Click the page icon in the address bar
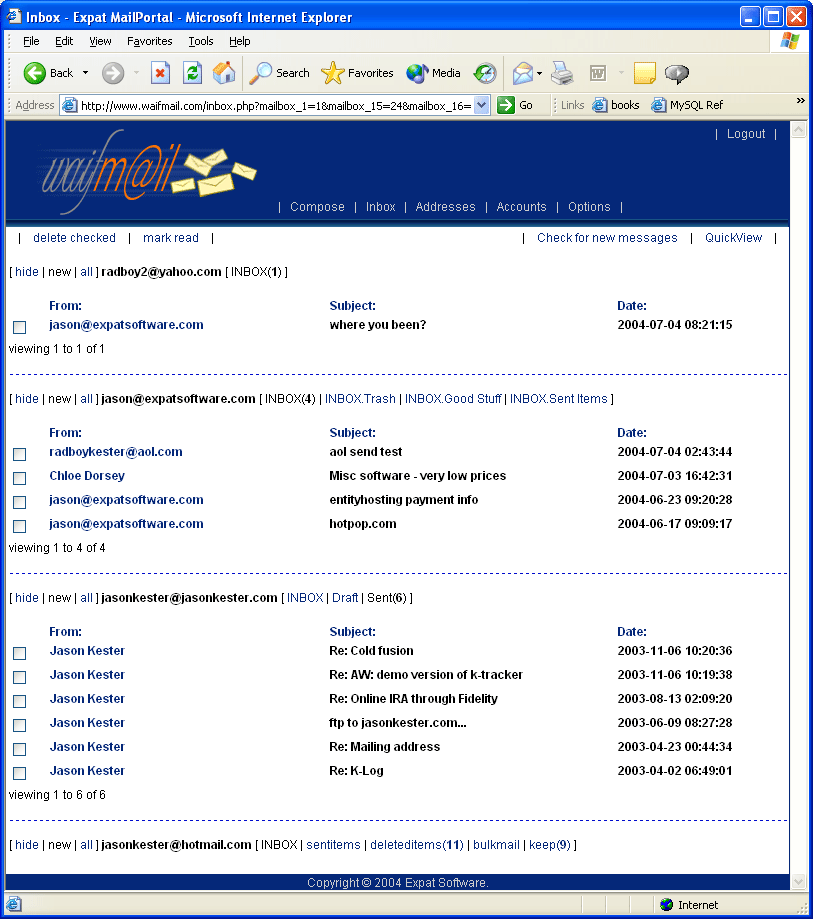813x919 pixels. tap(70, 105)
